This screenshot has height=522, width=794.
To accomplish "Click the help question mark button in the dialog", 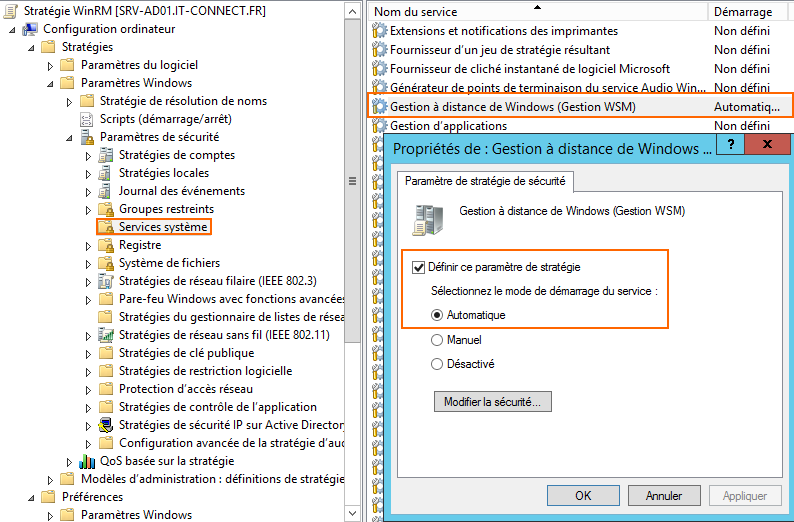I will pos(730,144).
